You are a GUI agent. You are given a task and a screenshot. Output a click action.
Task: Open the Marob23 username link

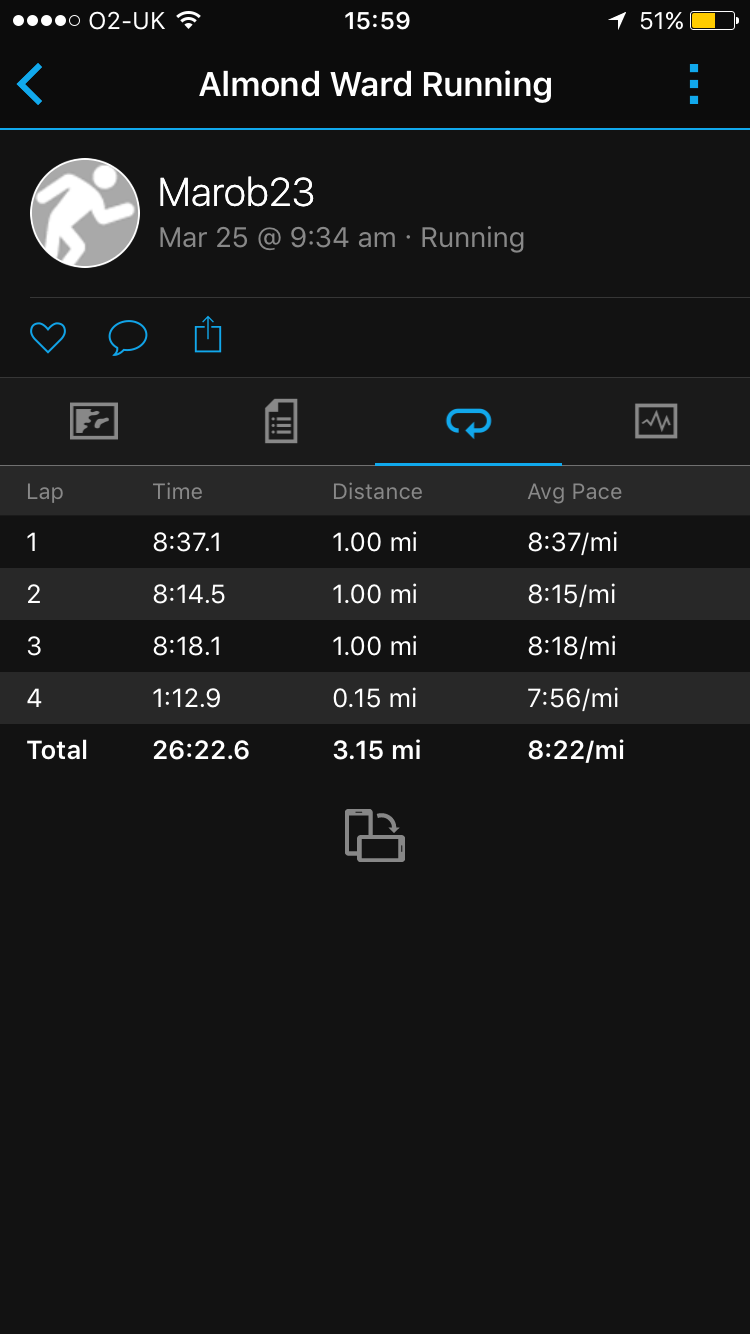(x=236, y=193)
